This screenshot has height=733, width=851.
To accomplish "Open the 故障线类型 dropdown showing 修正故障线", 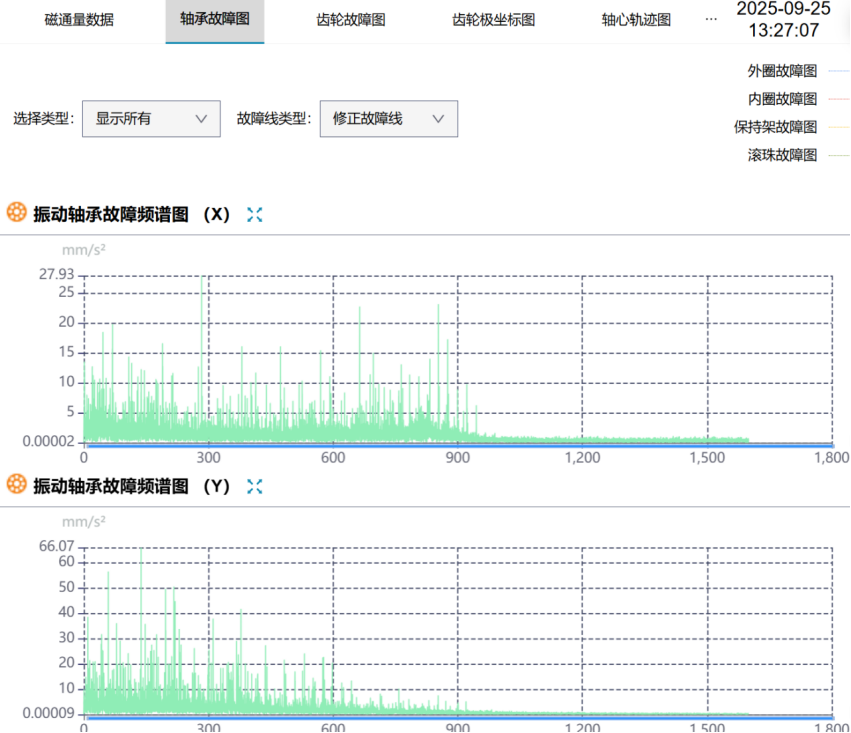I will point(389,119).
